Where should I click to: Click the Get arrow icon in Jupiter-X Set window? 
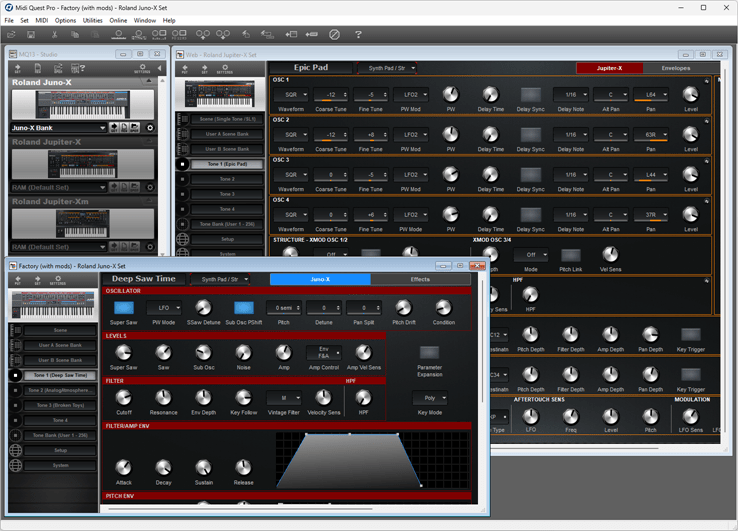[x=204, y=69]
